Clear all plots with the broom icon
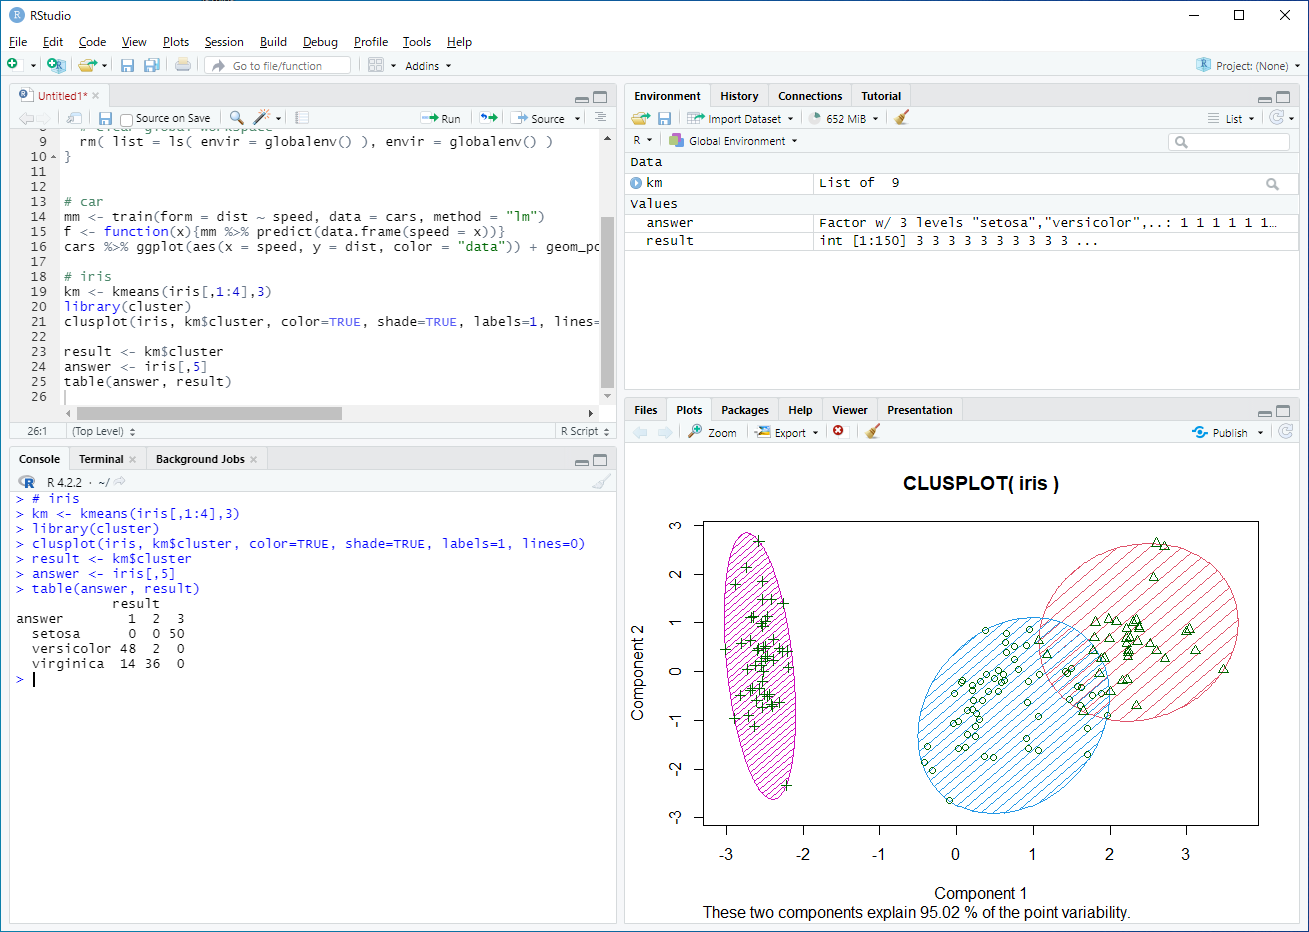The image size is (1309, 932). pyautogui.click(x=872, y=432)
